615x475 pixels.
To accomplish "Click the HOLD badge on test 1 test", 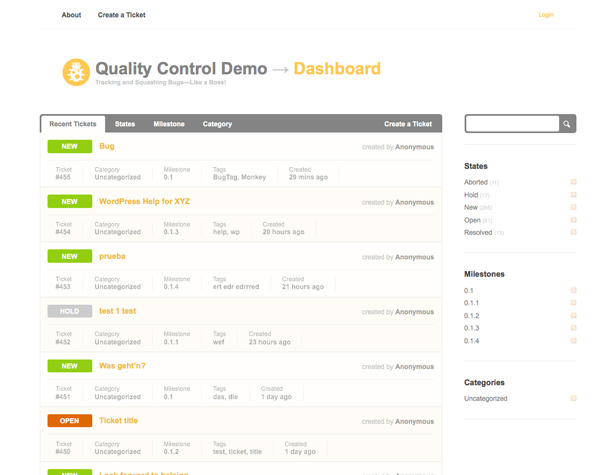I will point(70,311).
